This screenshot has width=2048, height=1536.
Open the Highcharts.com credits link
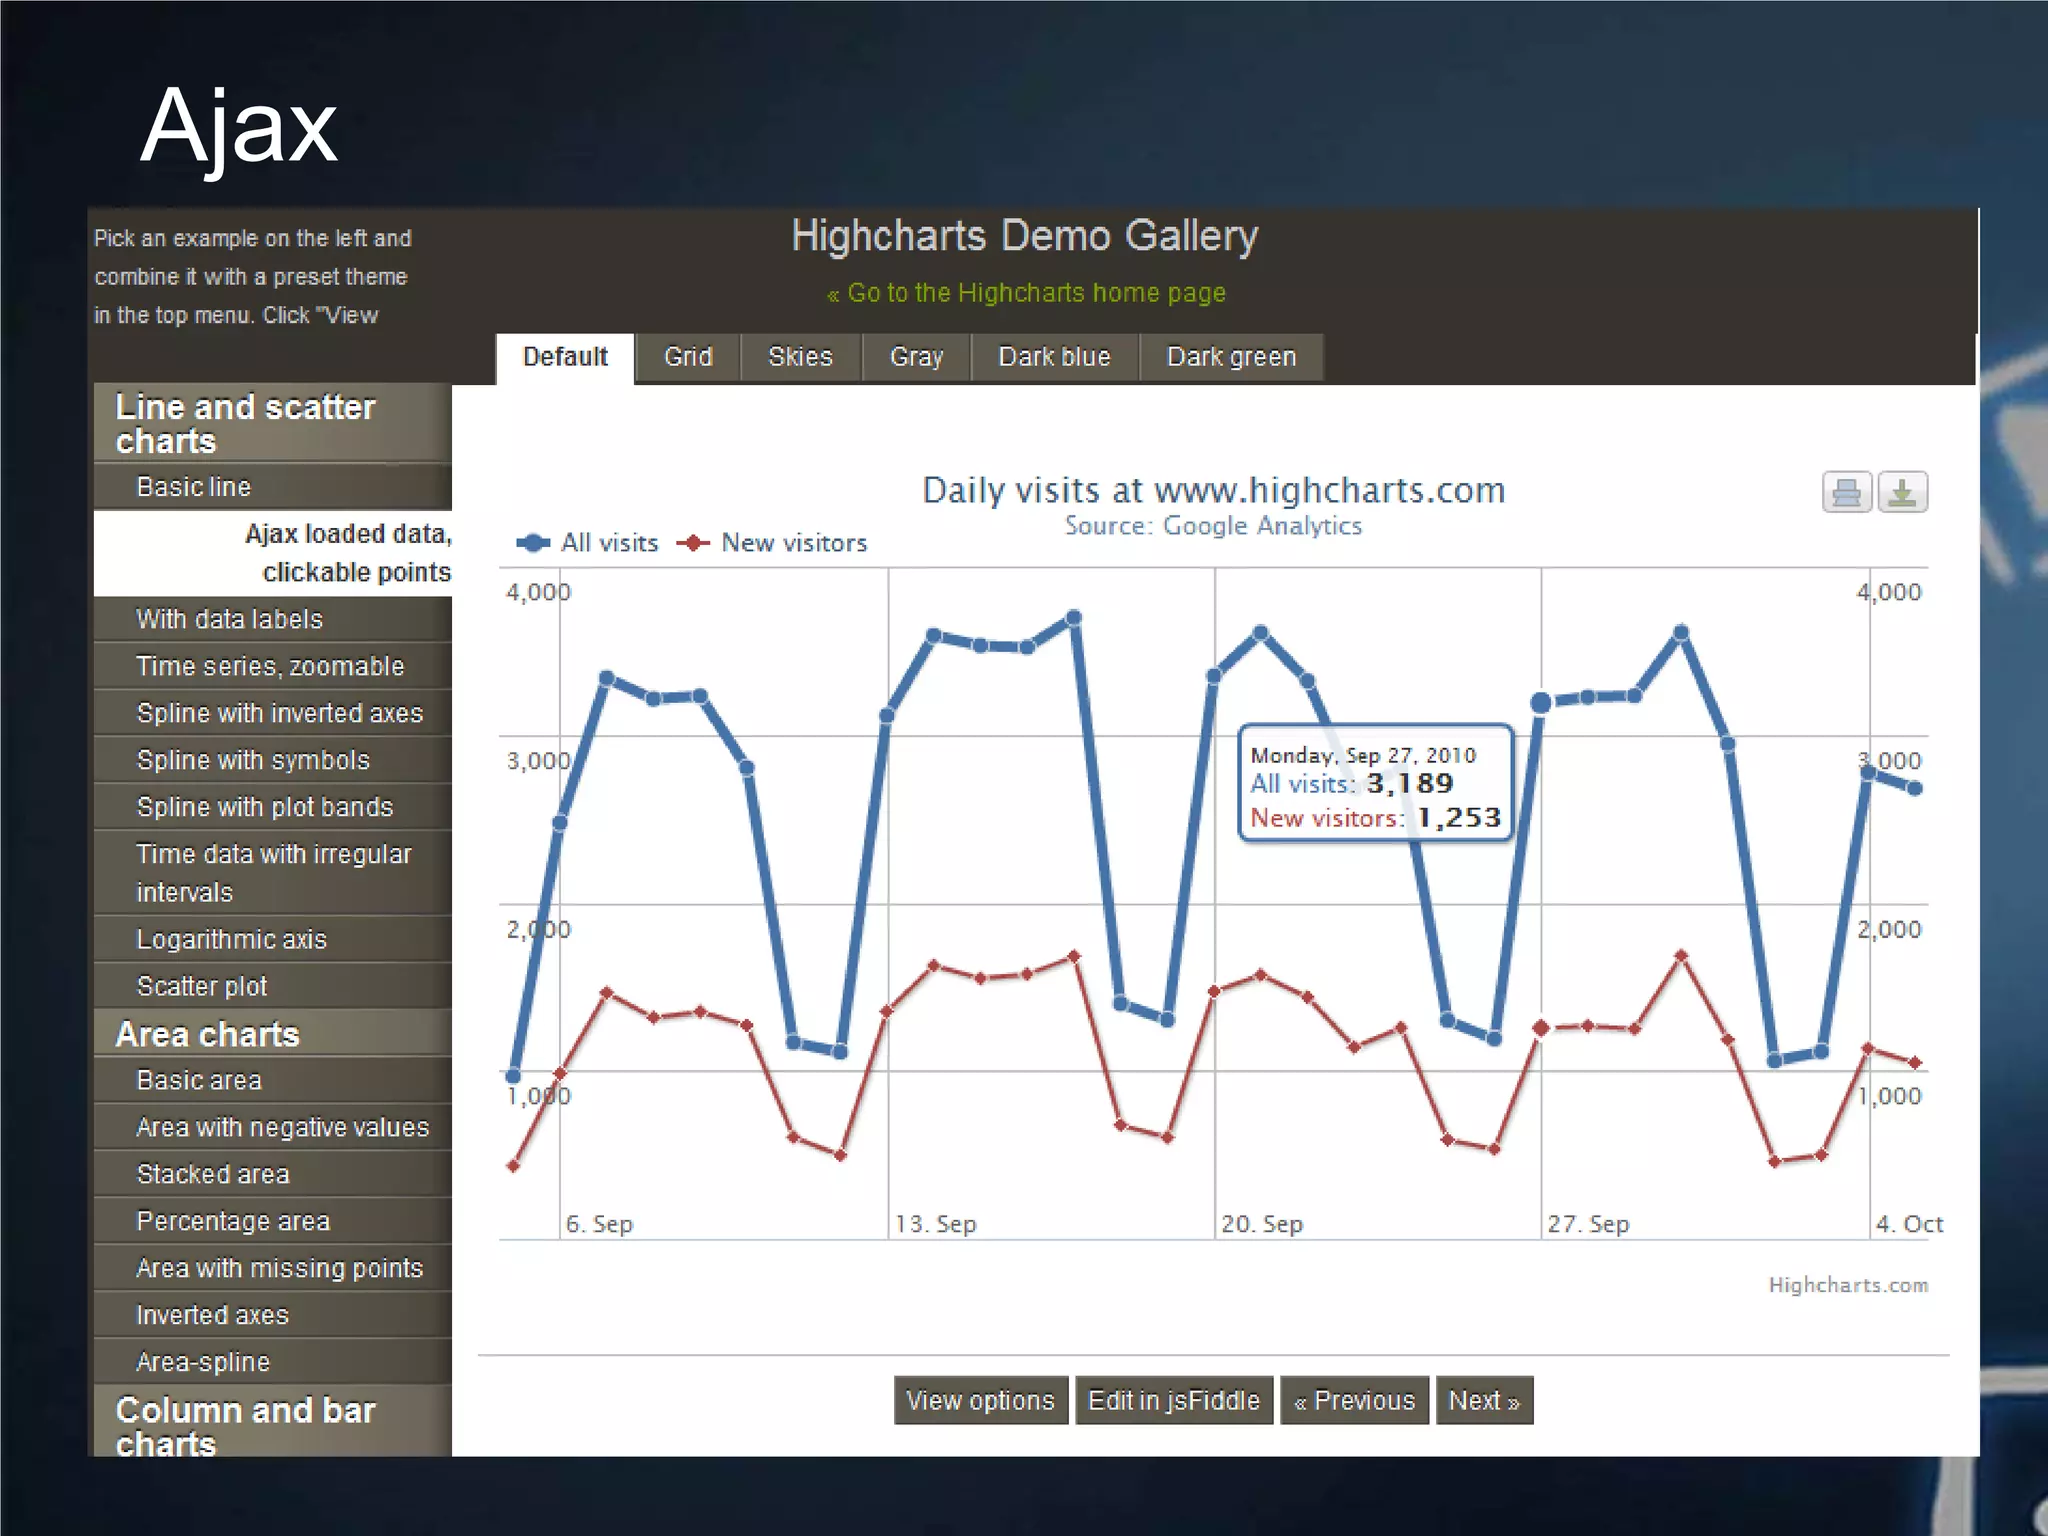point(1848,1285)
